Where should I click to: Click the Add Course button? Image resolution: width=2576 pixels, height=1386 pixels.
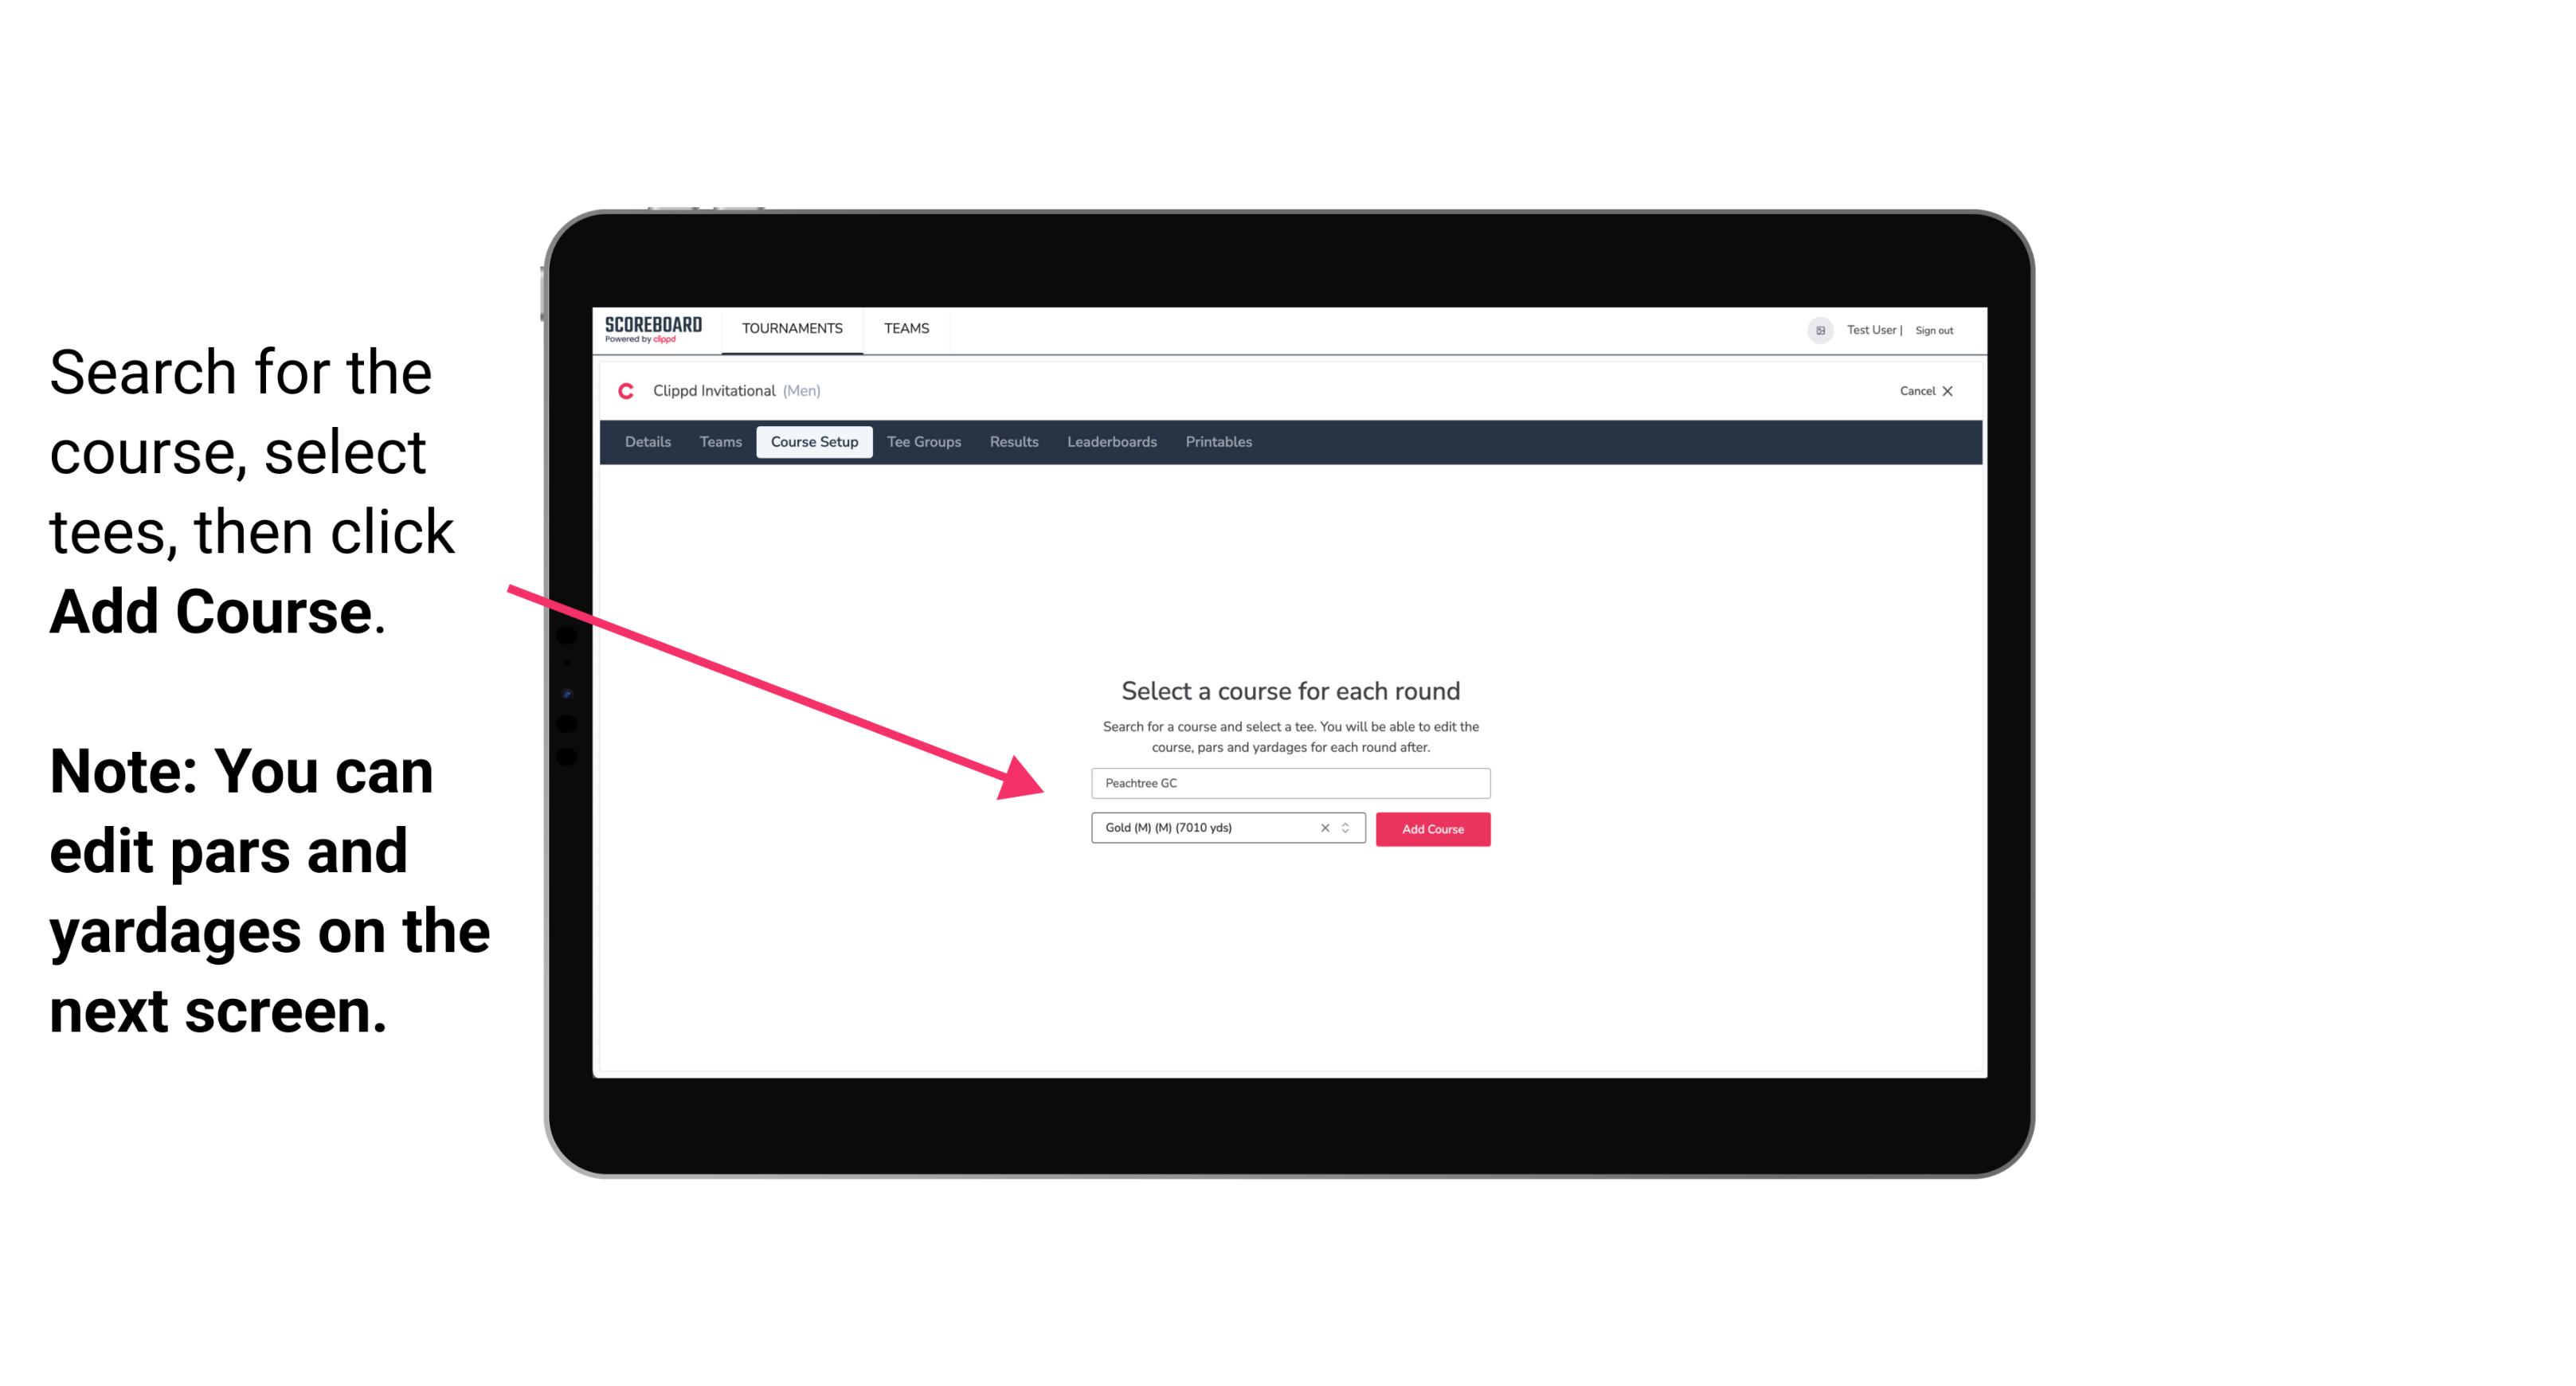pos(1431,829)
